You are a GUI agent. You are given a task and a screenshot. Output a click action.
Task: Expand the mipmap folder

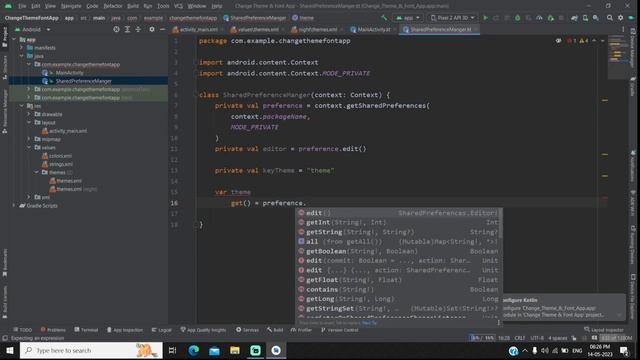click(29, 139)
